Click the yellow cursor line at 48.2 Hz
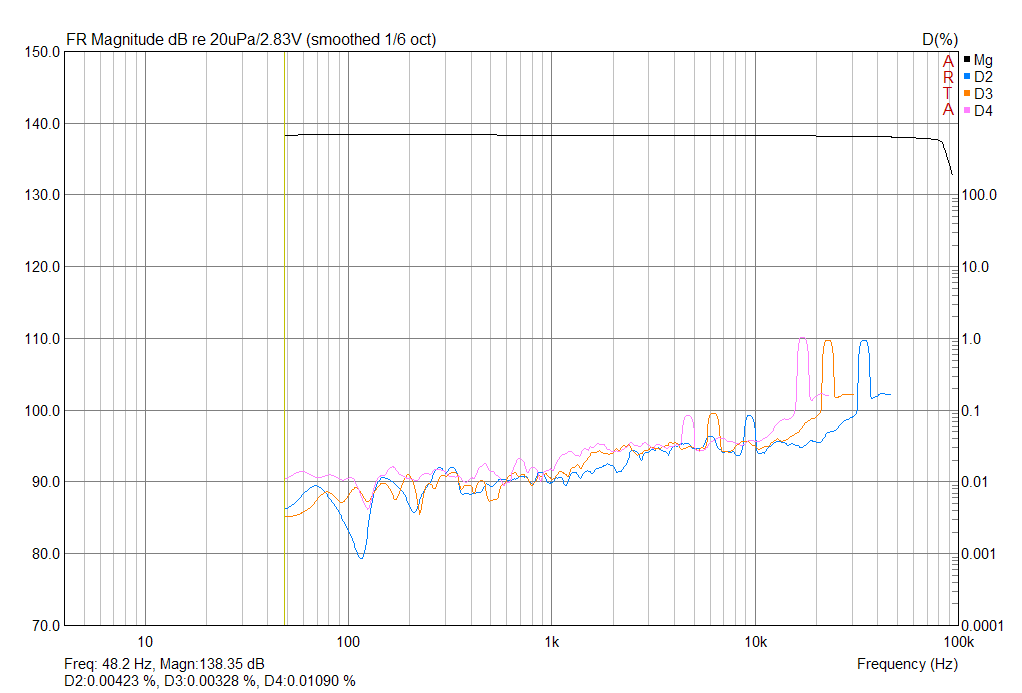Image resolution: width=1022 pixels, height=693 pixels. tap(285, 338)
